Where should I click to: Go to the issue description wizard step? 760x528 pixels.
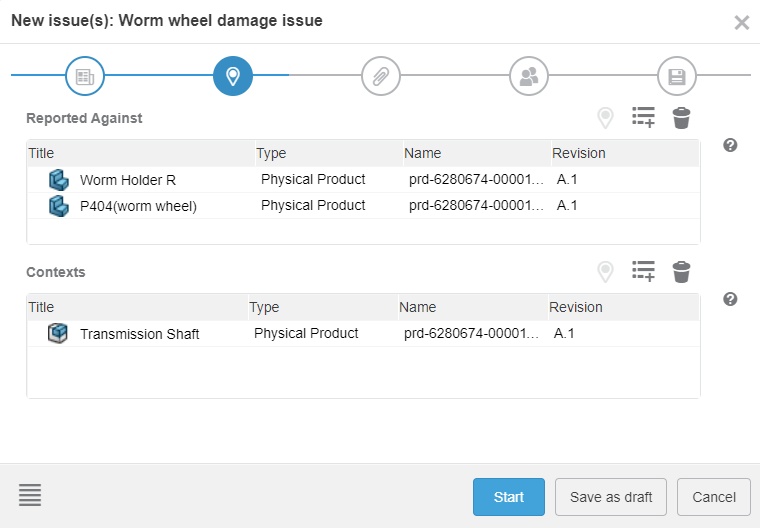point(85,76)
